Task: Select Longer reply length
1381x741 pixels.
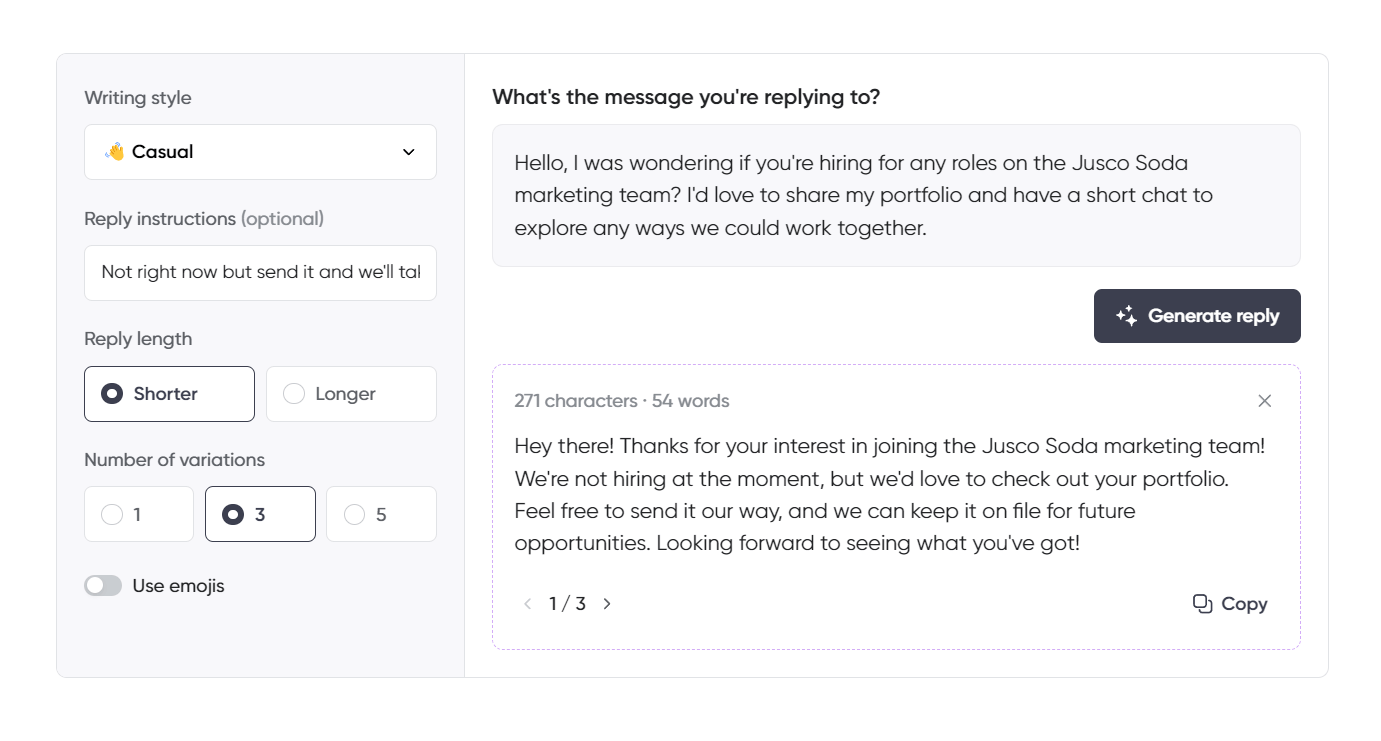Action: point(351,393)
